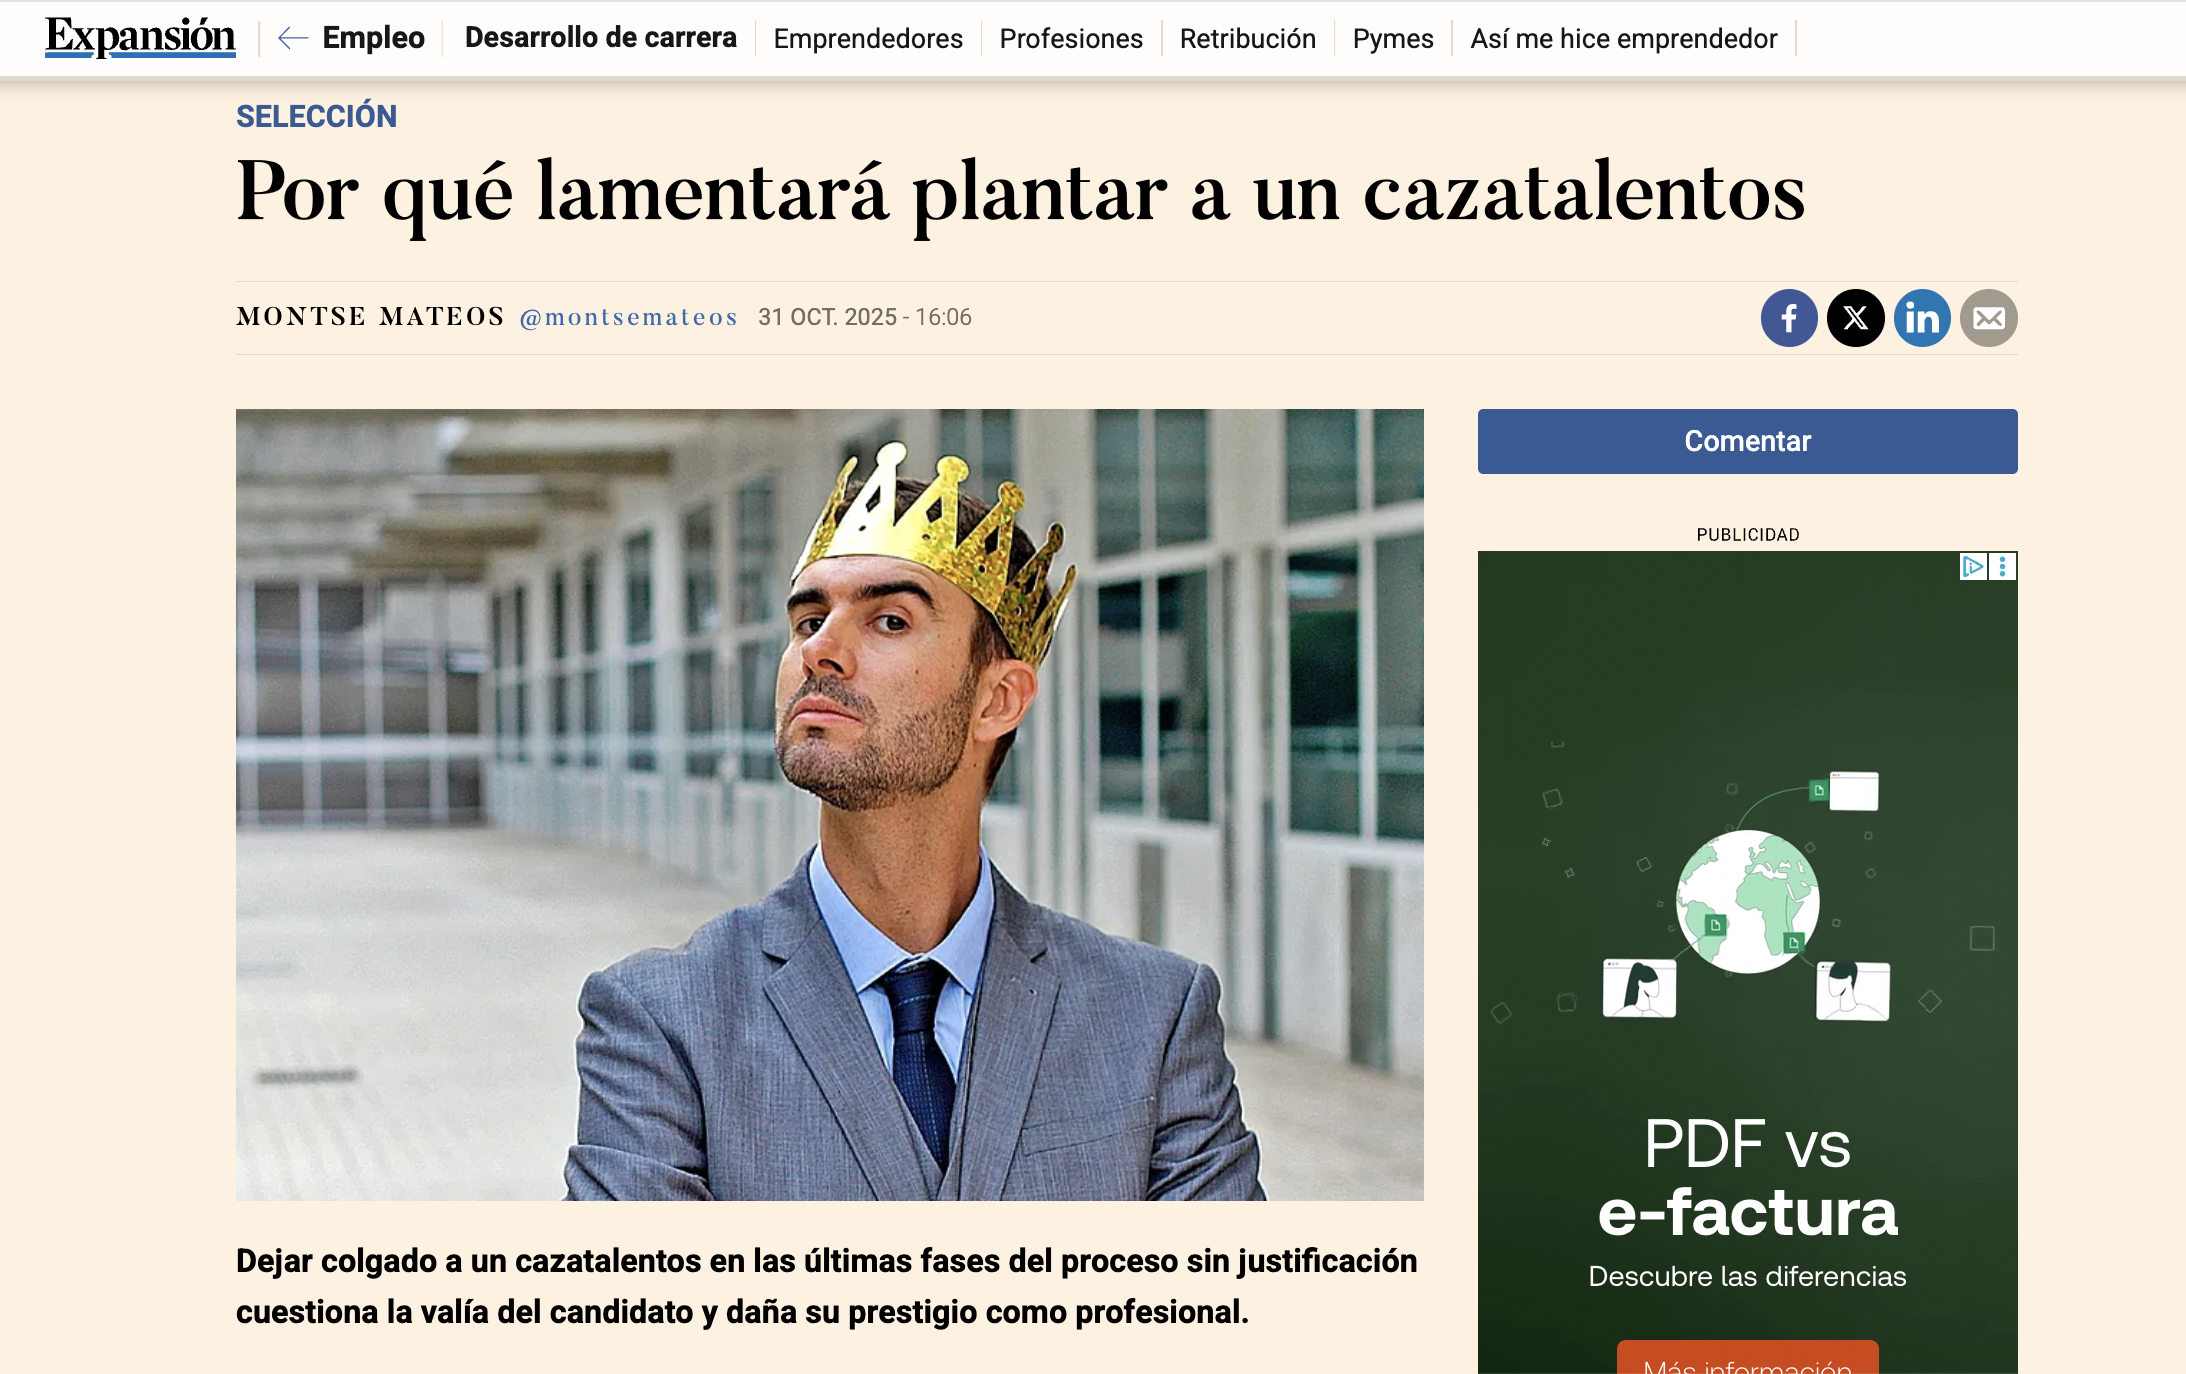
Task: Open the AdChoices icon on the ad
Action: [x=1973, y=567]
